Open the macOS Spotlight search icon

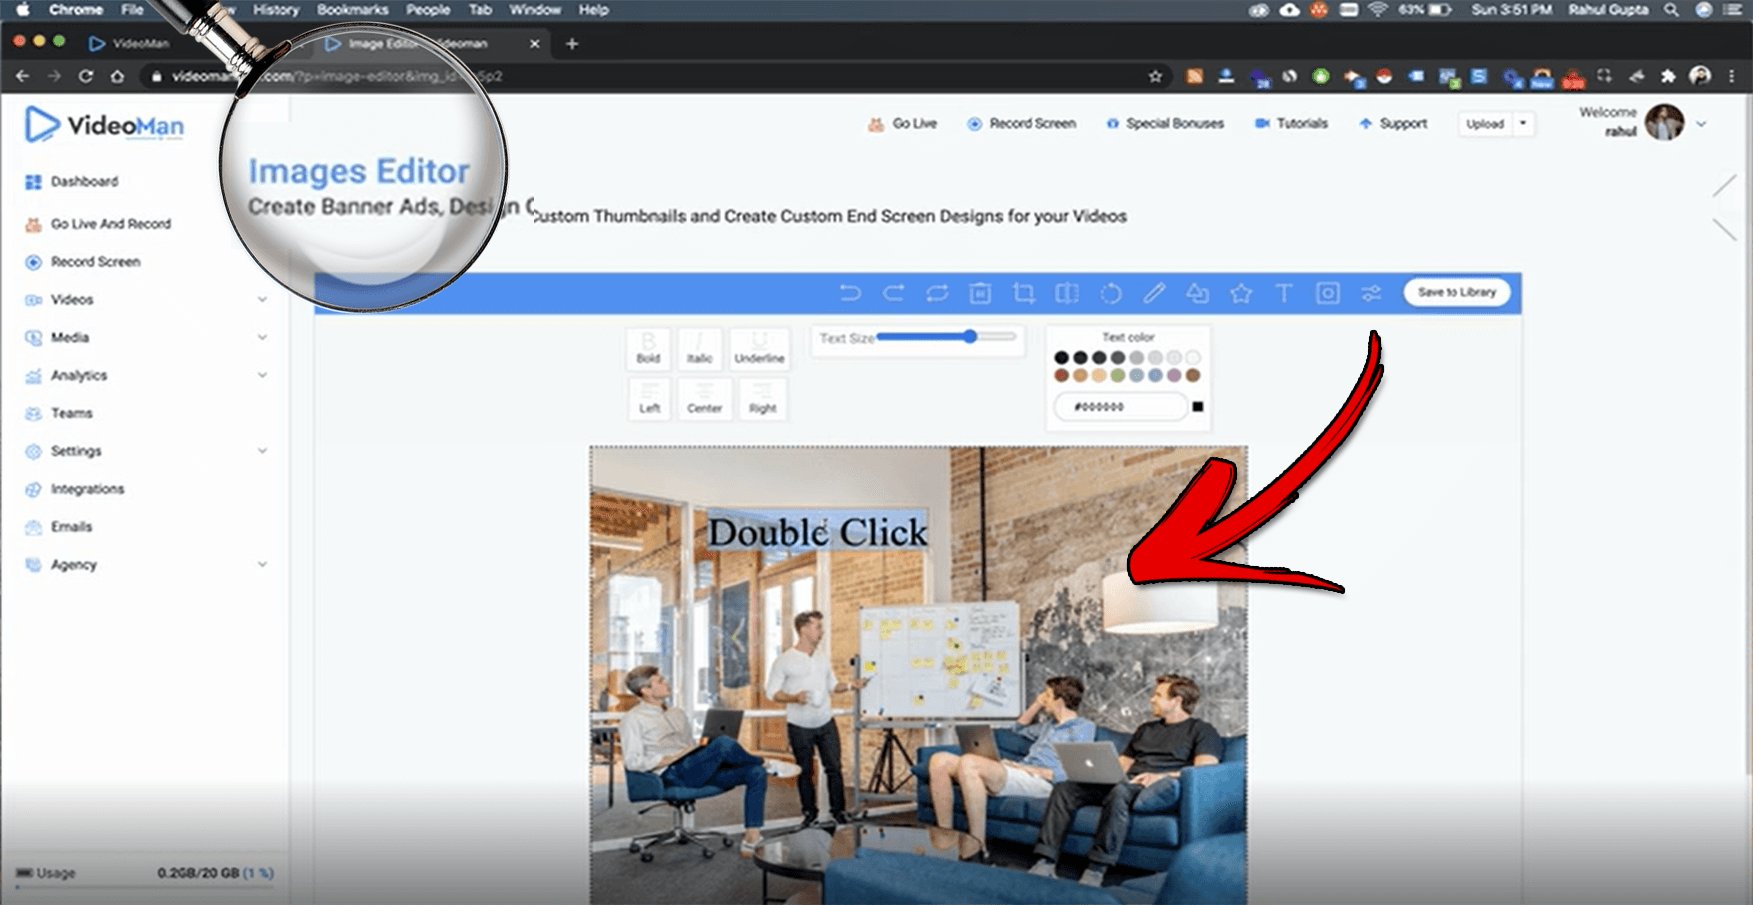(x=1671, y=10)
